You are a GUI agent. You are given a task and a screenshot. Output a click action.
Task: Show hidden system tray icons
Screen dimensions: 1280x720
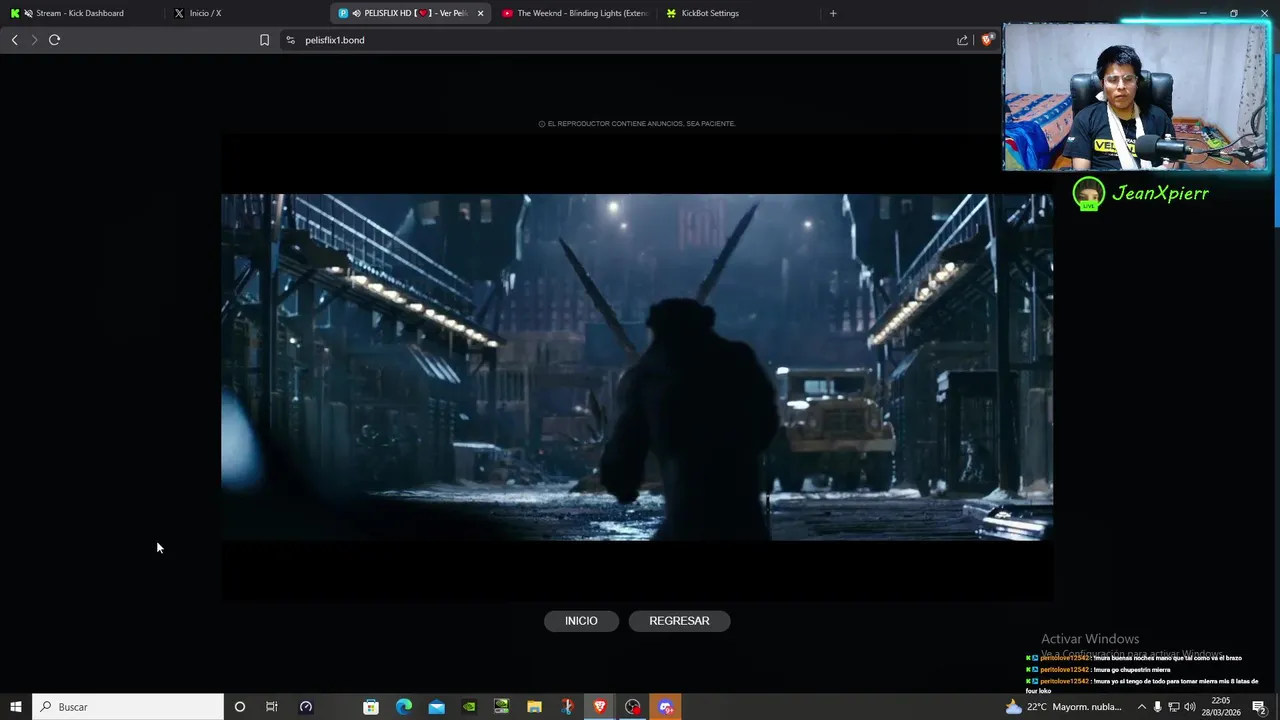(x=1141, y=707)
